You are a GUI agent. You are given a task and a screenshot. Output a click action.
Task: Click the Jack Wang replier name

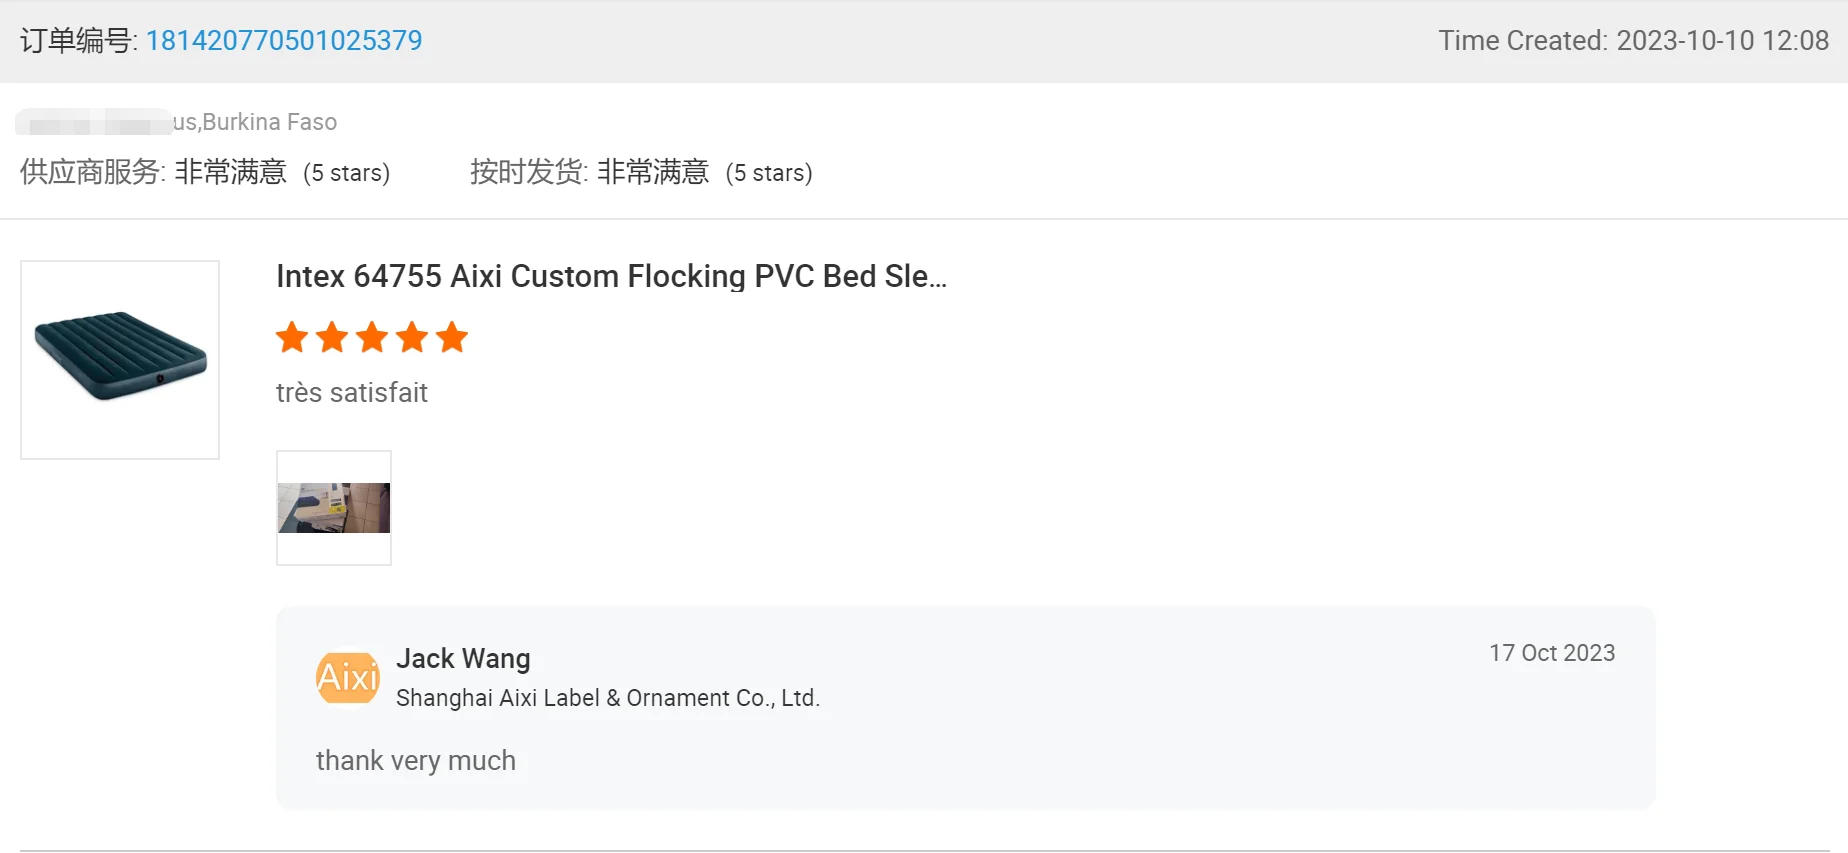463,658
